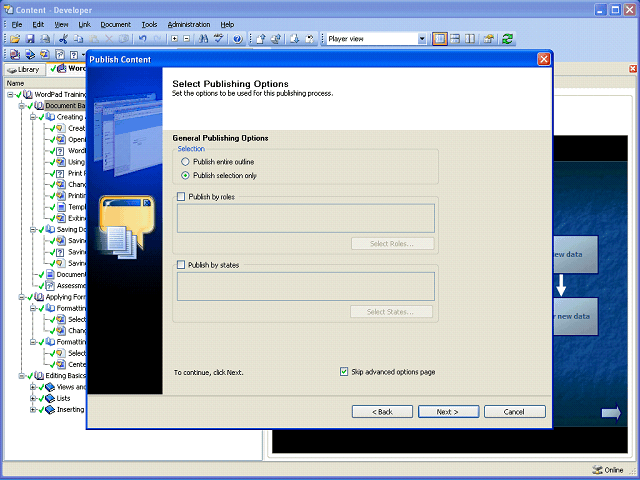Click the Check In document icon
Image resolution: width=640 pixels, height=480 pixels.
point(261,39)
